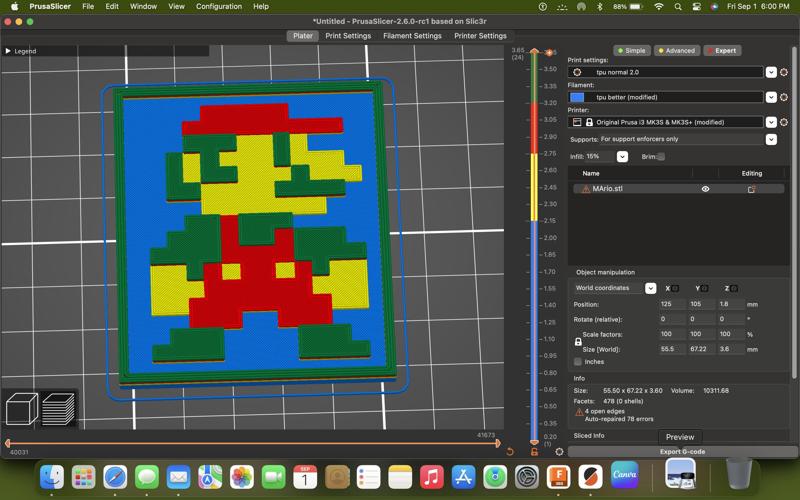Switch to sliced layers preview icon

60,408
